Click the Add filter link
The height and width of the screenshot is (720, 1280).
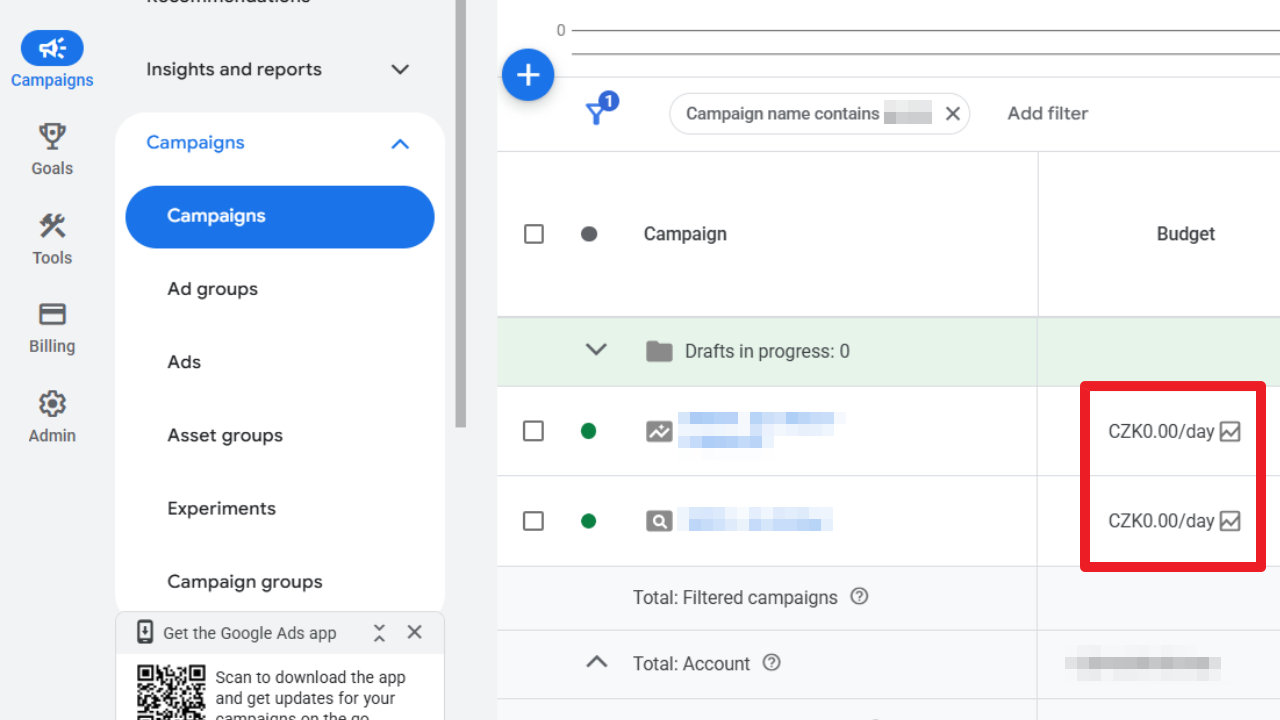coord(1047,113)
